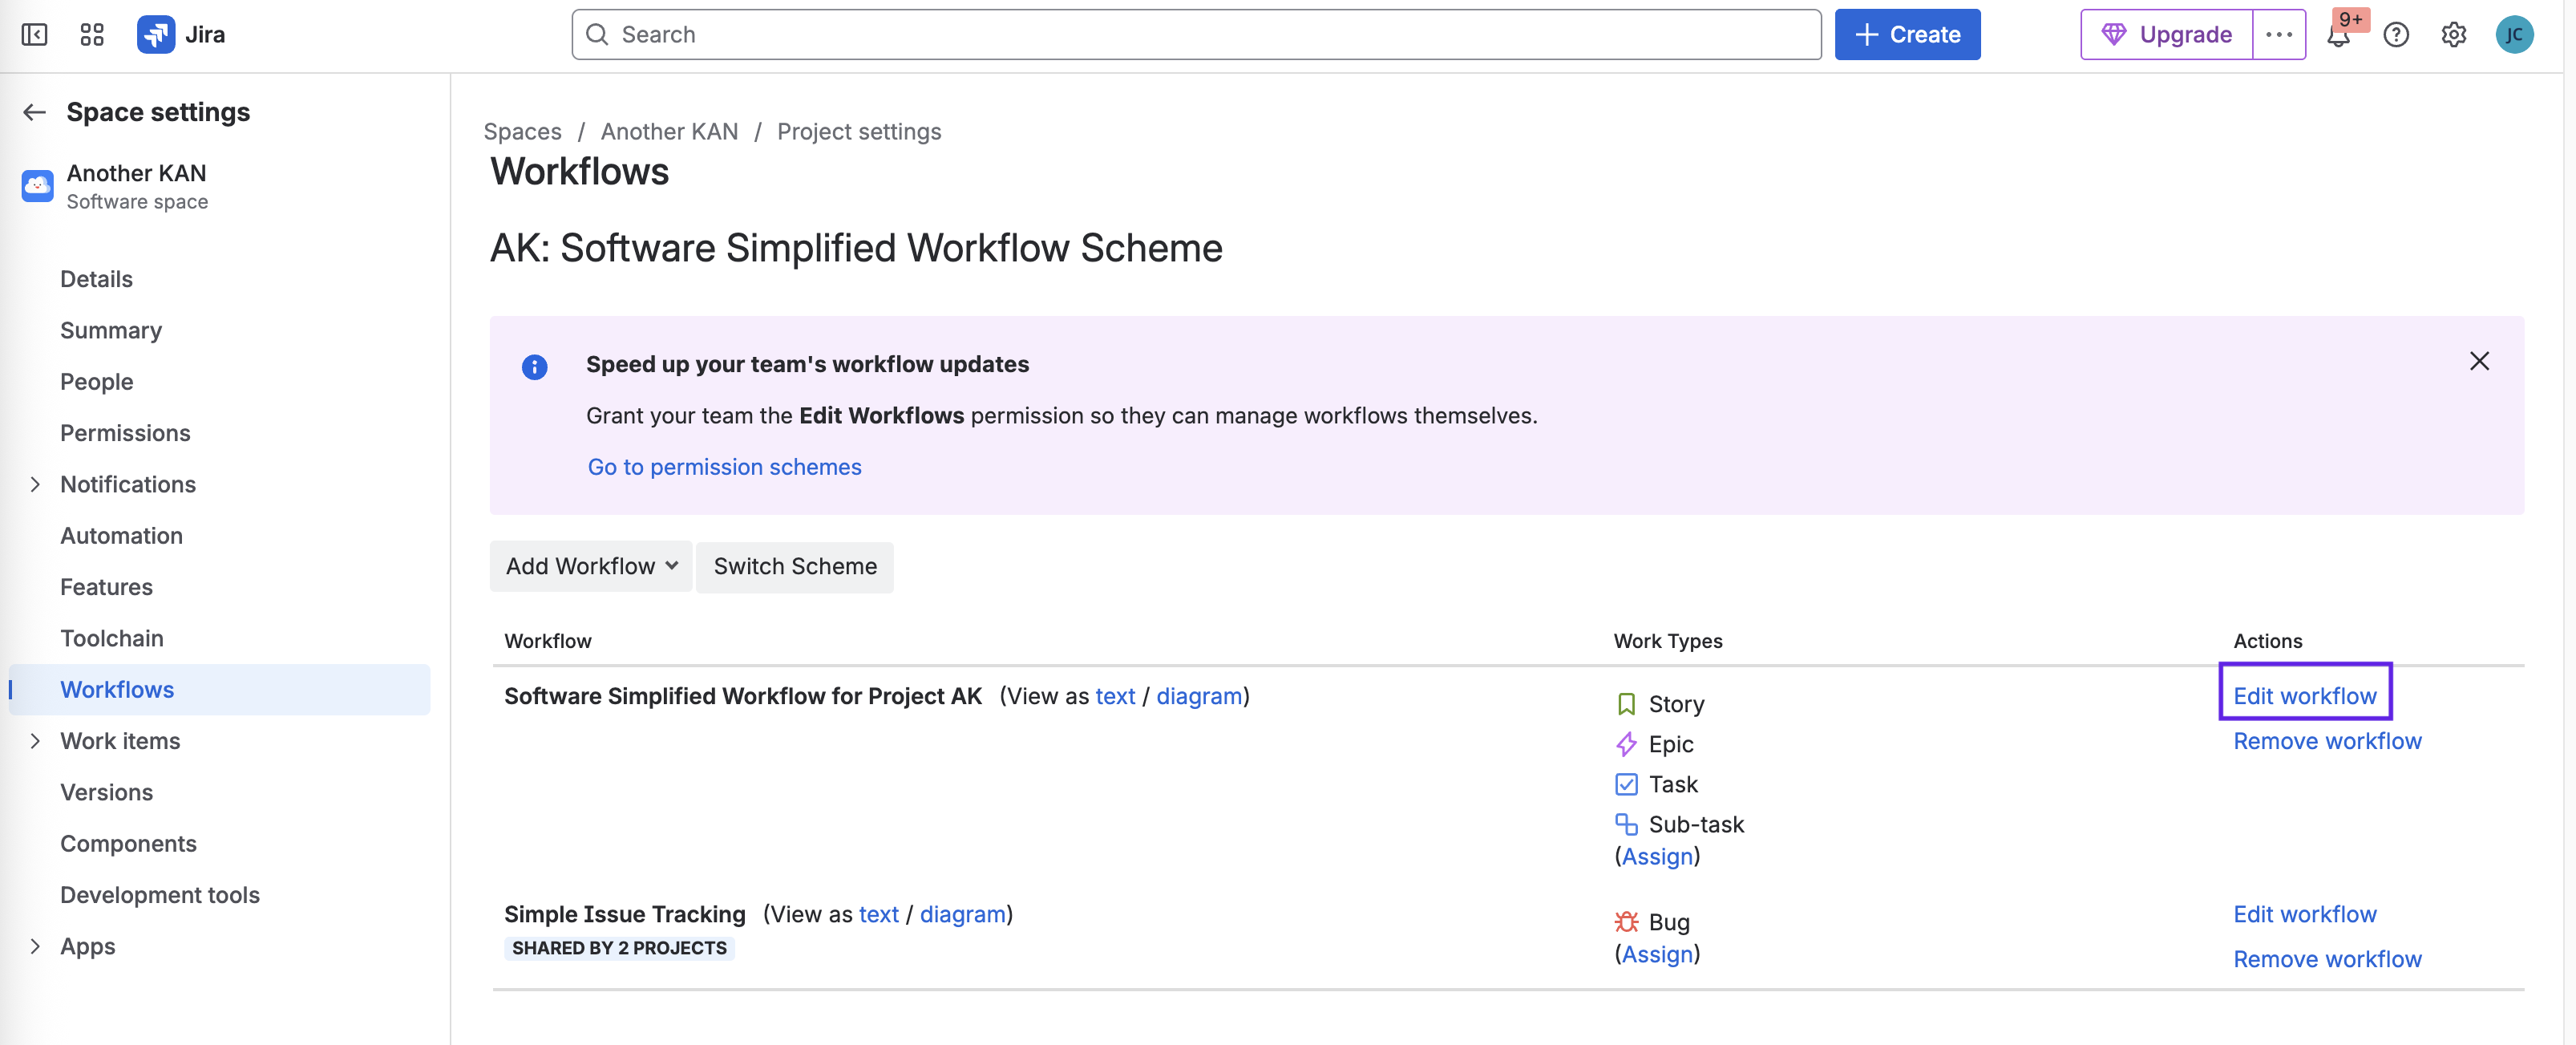Viewport: 2576px width, 1045px height.
Task: Open the Permissions settings page
Action: click(x=125, y=433)
